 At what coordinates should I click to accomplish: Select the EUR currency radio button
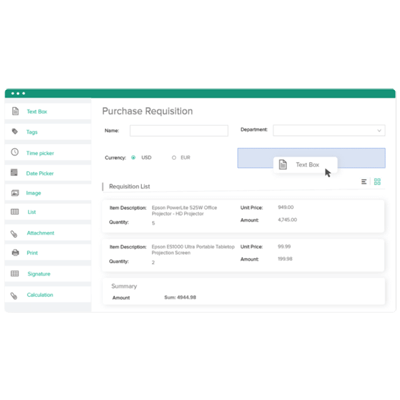point(174,158)
